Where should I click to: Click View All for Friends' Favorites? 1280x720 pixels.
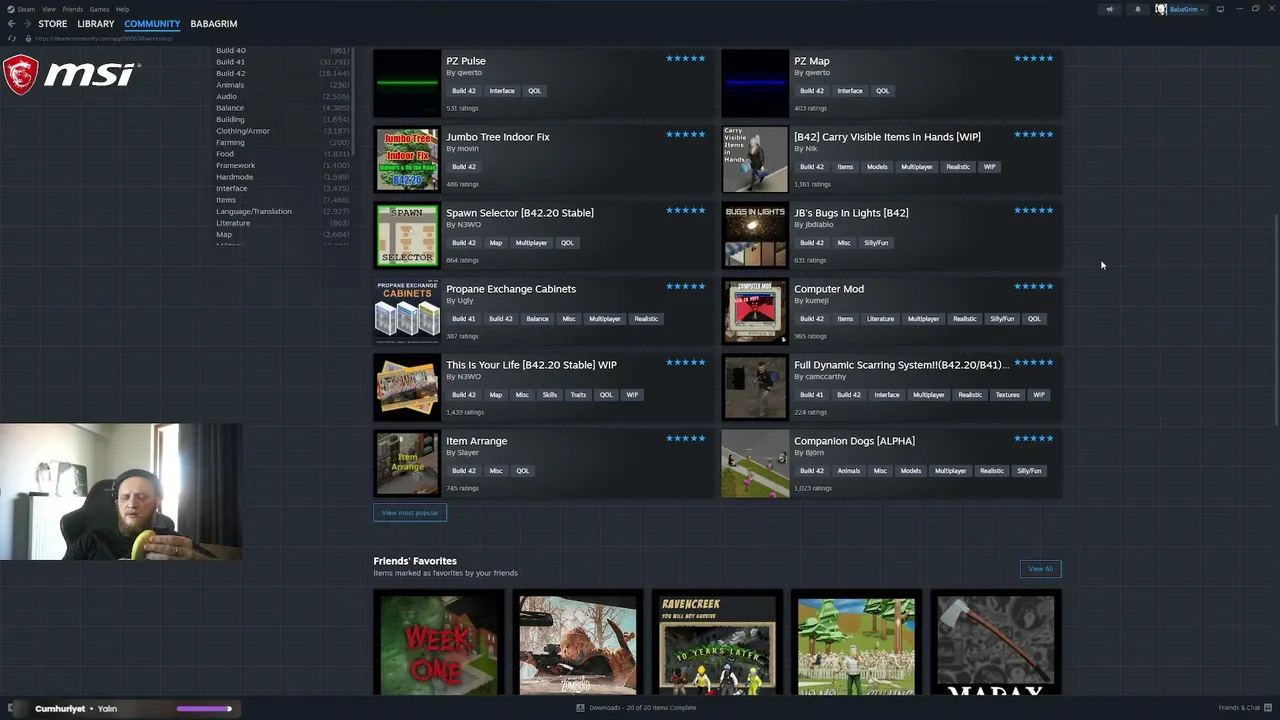click(x=1040, y=569)
